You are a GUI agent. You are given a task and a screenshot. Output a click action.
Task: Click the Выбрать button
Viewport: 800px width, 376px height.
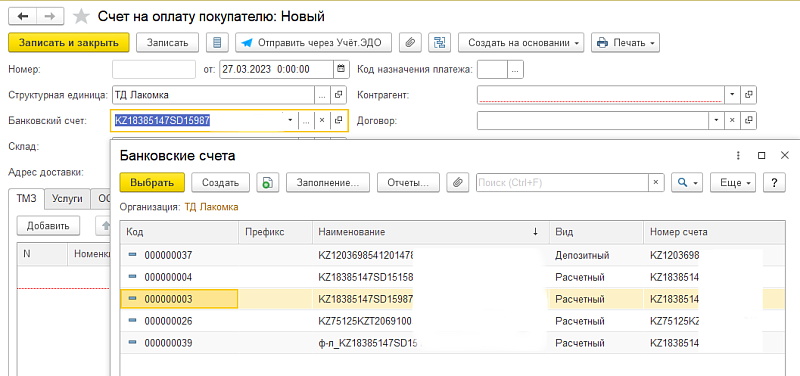152,182
